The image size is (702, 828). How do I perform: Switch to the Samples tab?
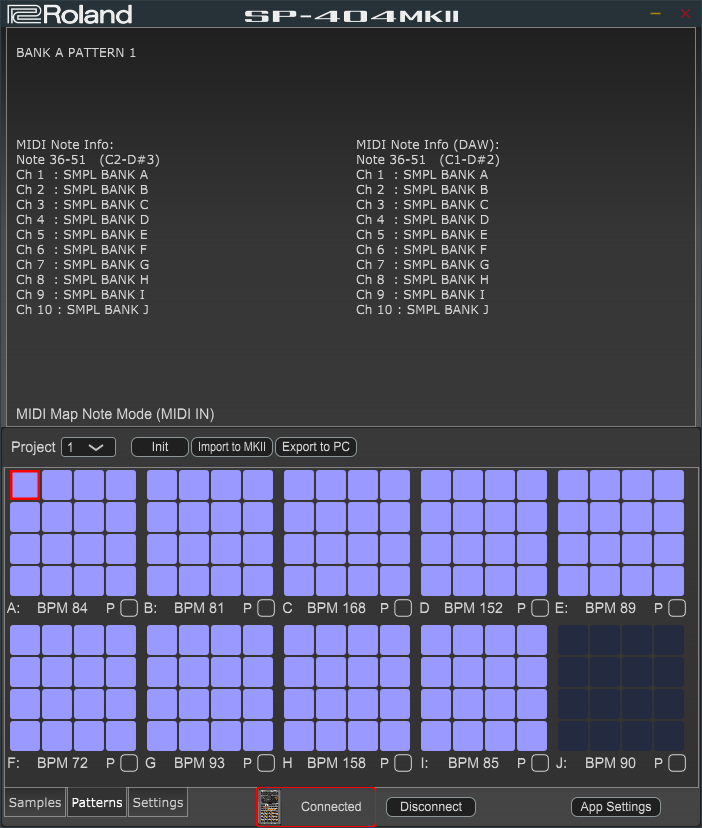[x=35, y=802]
